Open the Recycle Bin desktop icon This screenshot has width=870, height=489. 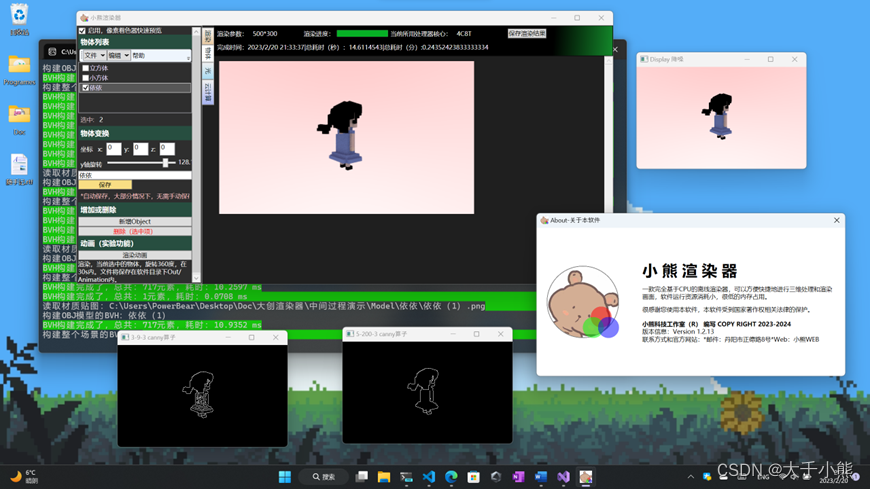click(19, 19)
